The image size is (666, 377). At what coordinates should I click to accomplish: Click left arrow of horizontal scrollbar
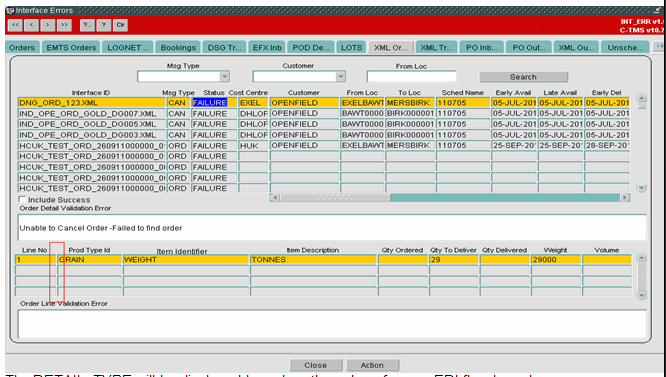click(x=275, y=198)
